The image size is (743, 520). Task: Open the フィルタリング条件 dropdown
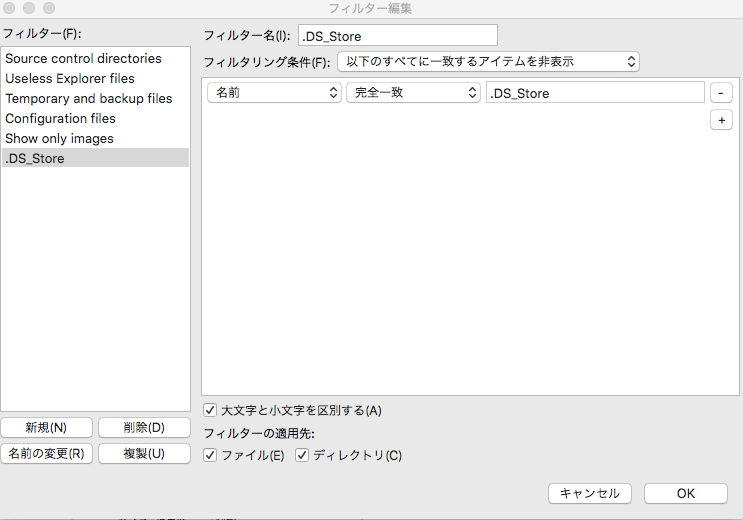click(x=488, y=62)
